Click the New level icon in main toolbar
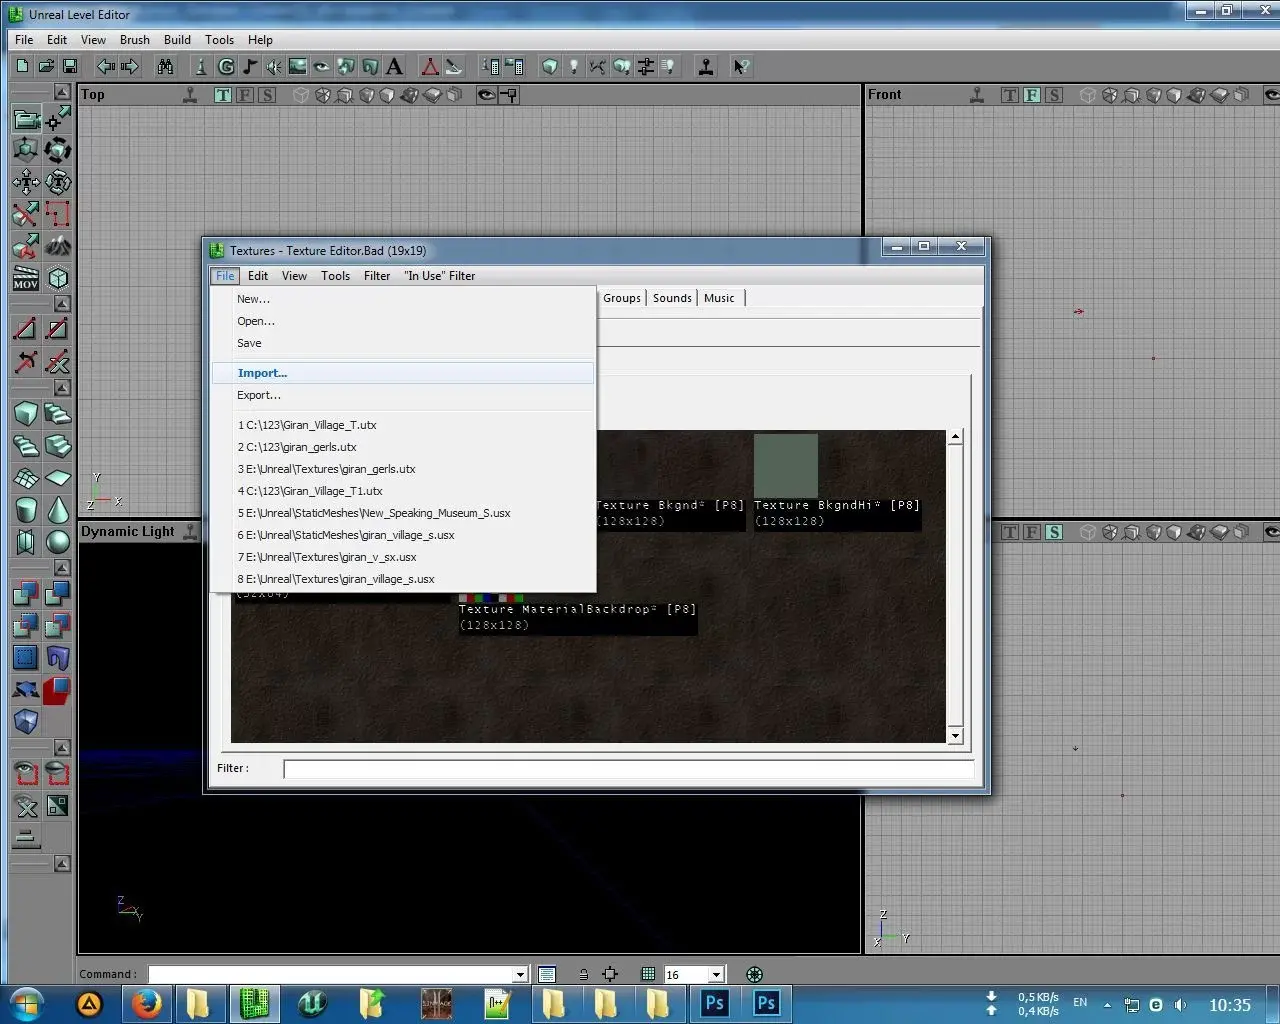This screenshot has width=1280, height=1024. [22, 66]
